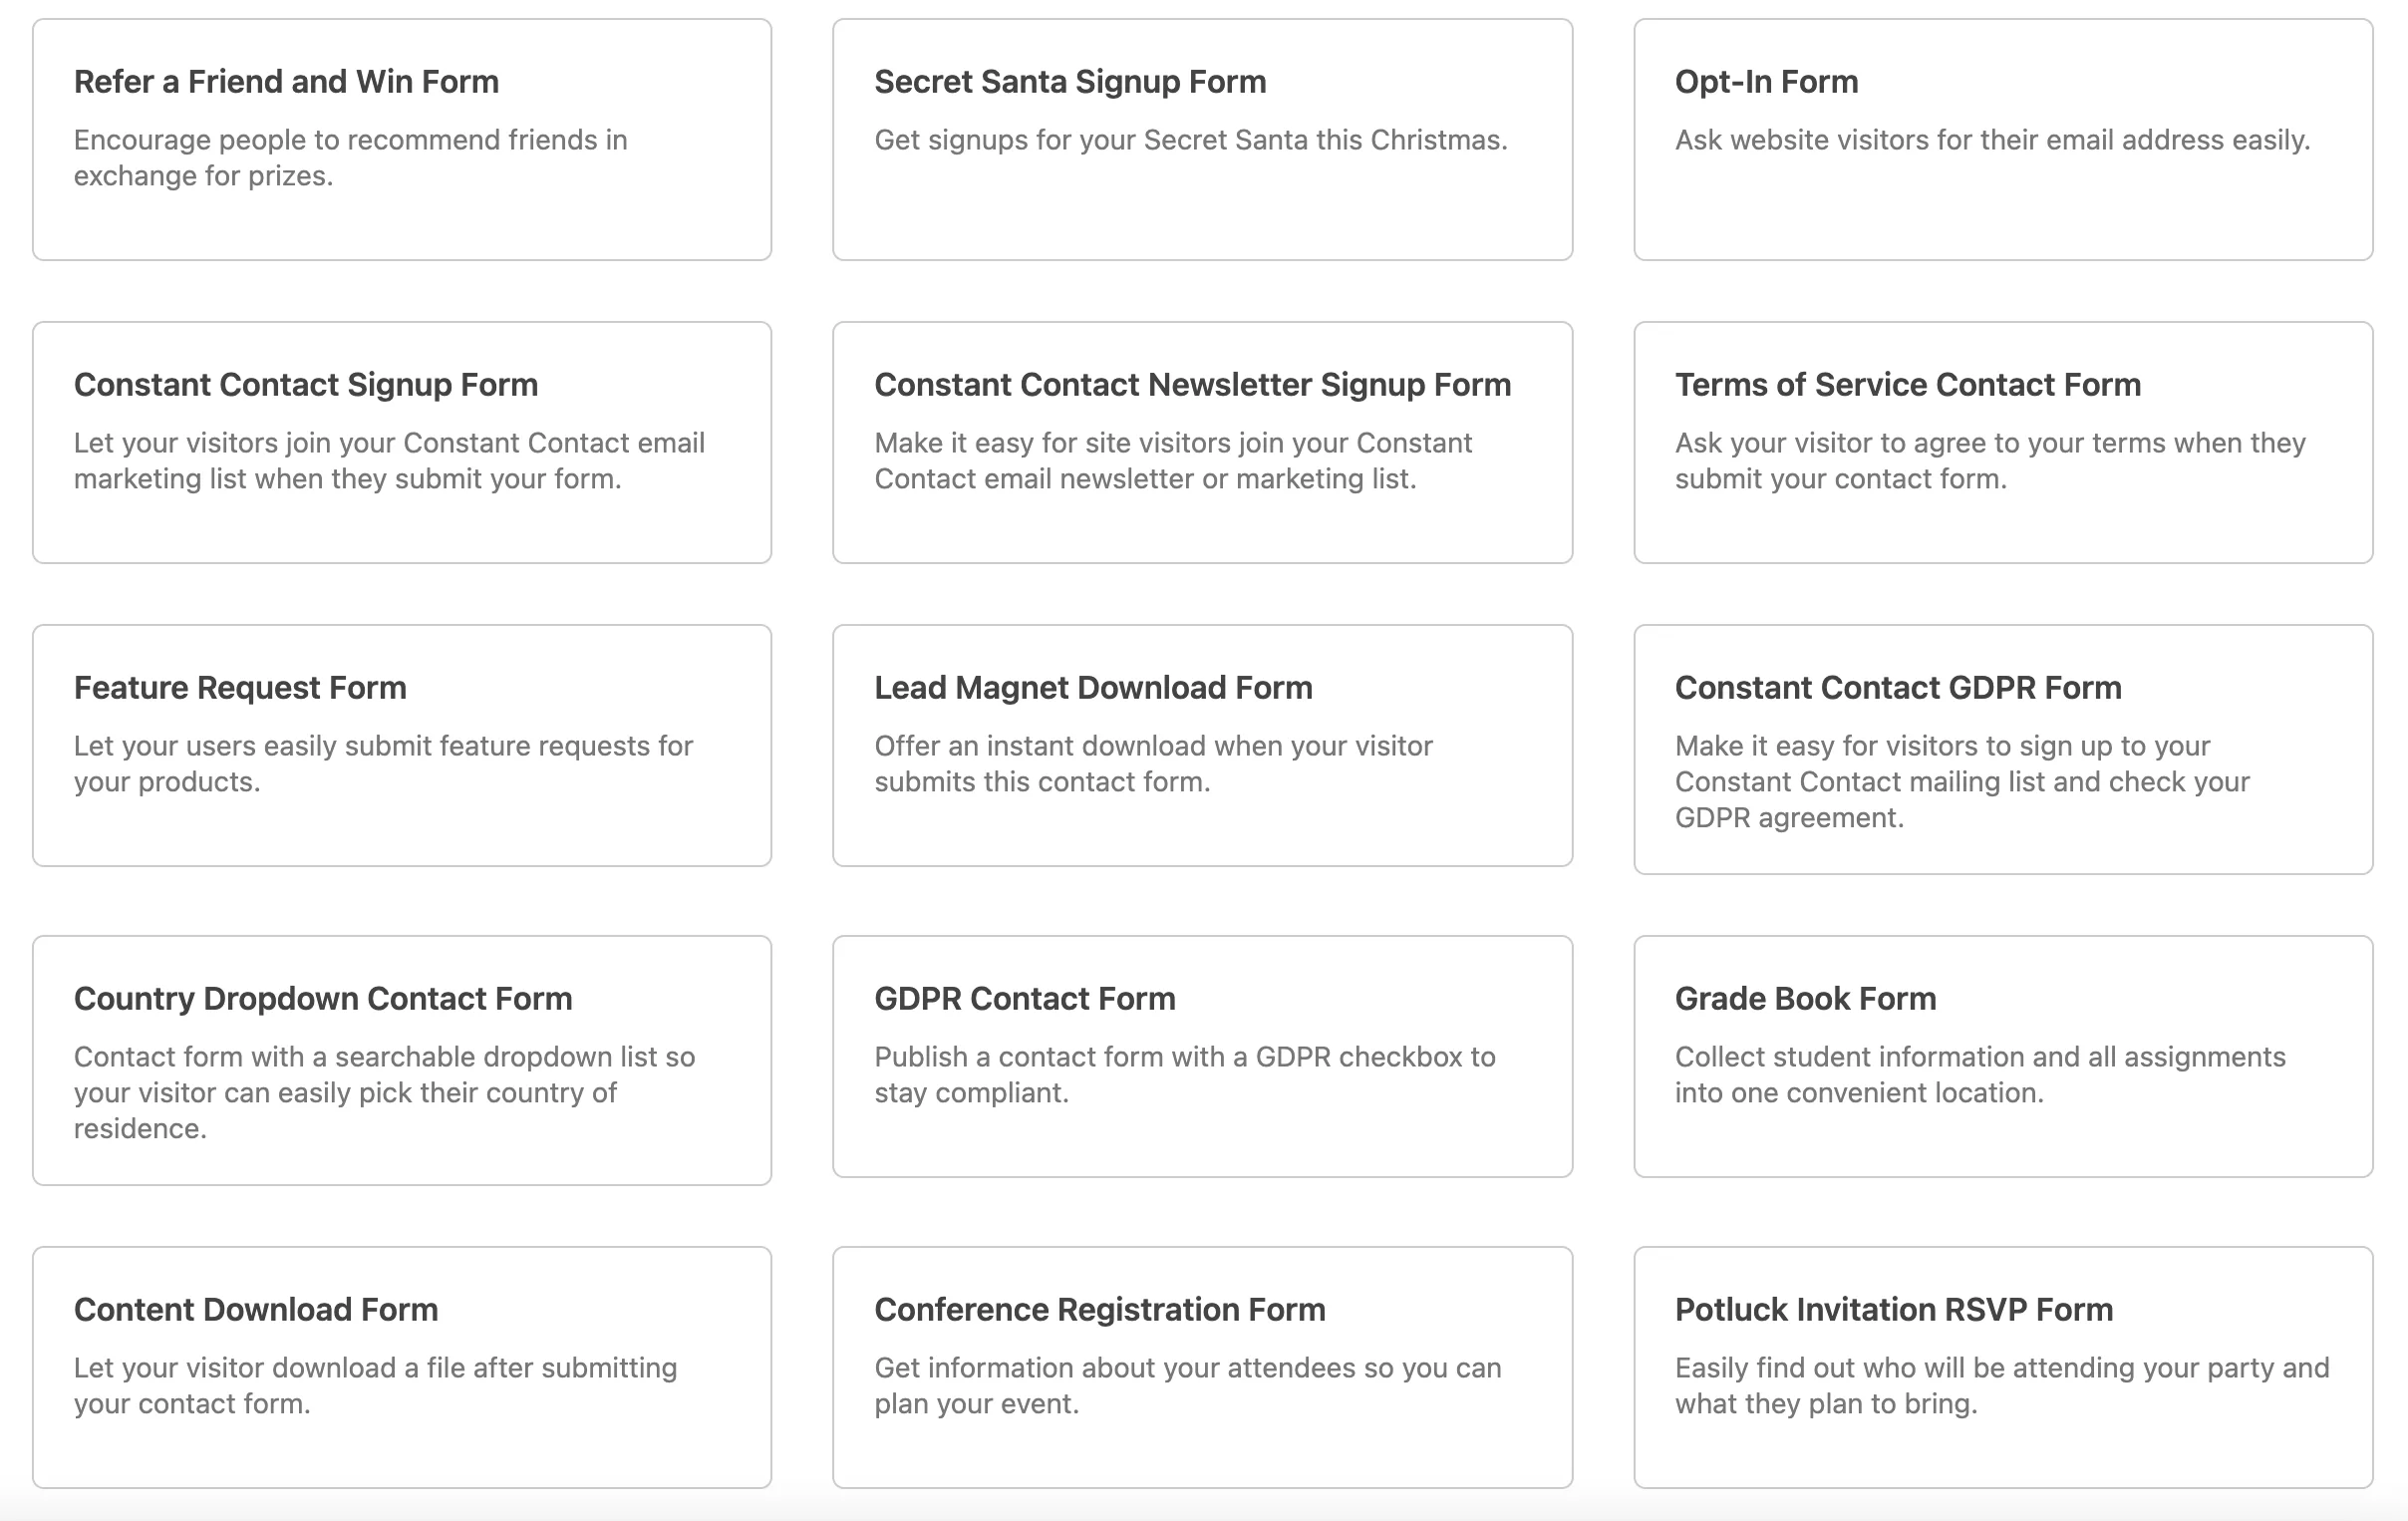The height and width of the screenshot is (1521, 2408).
Task: Select the Lead Magnet Download Form
Action: [x=1202, y=745]
